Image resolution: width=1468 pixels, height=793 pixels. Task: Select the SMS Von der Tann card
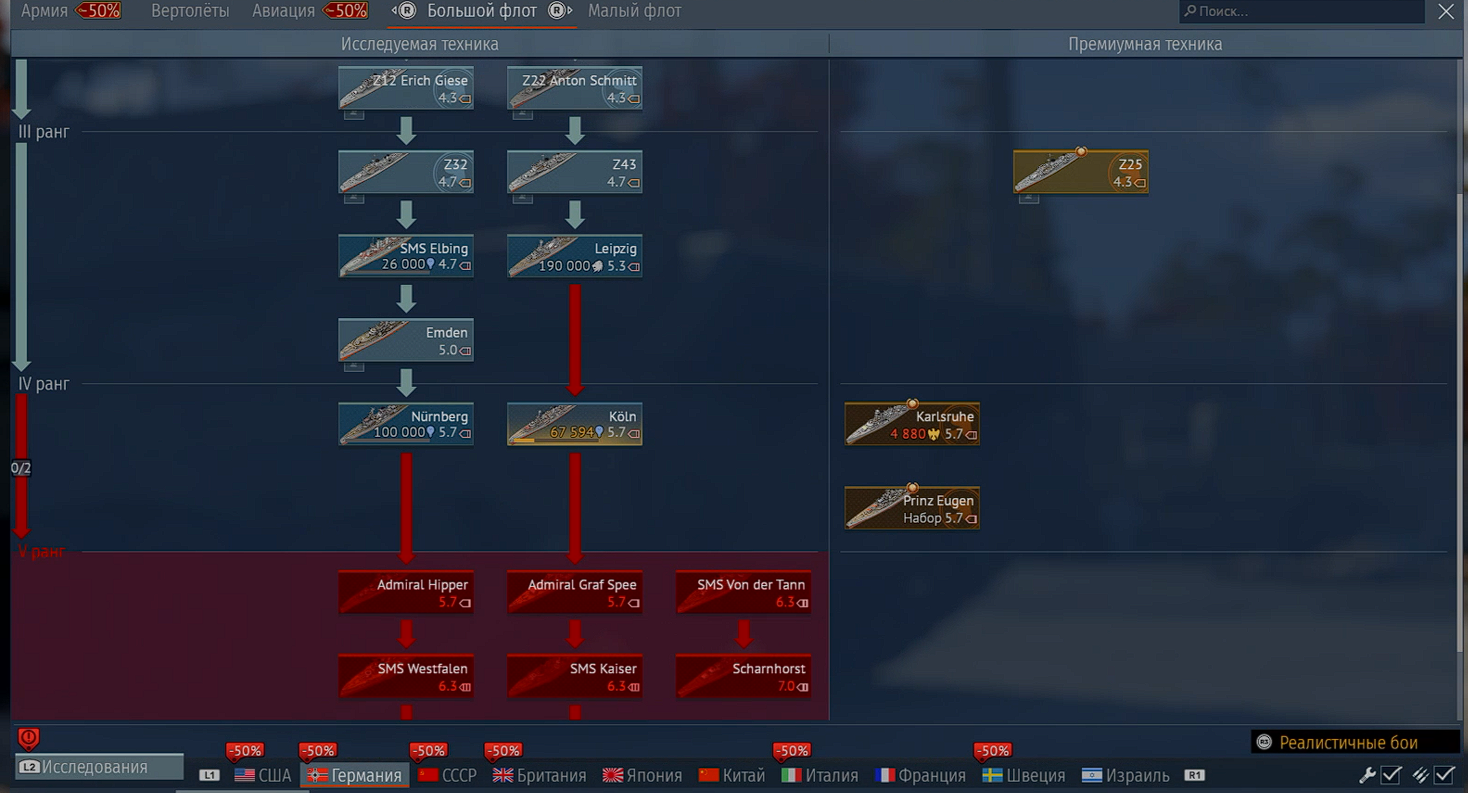(743, 592)
